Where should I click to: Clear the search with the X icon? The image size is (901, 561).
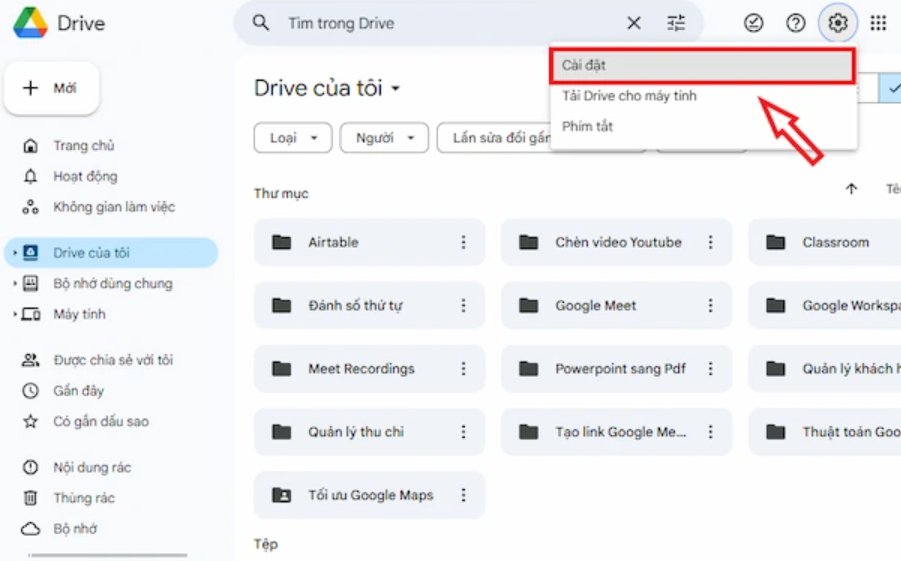tap(634, 23)
